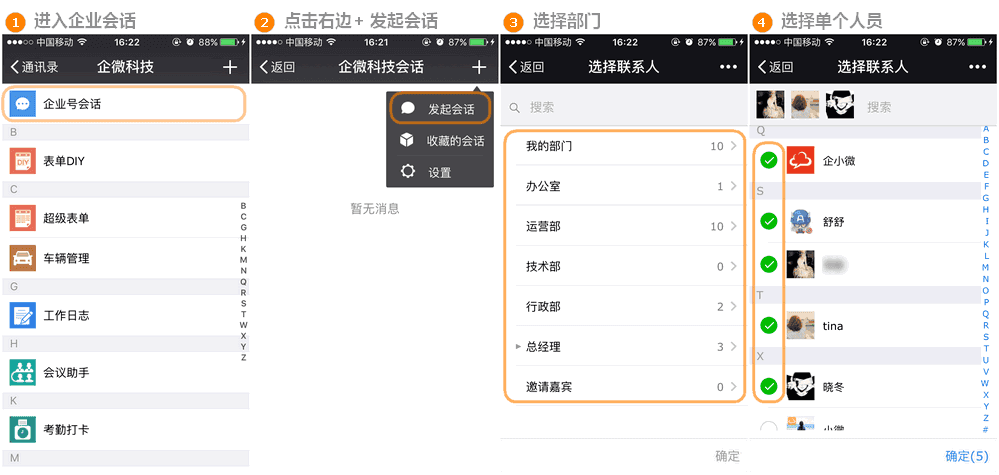Tap 会议助手 label text
Screen dimensions: 999x475
pos(66,372)
